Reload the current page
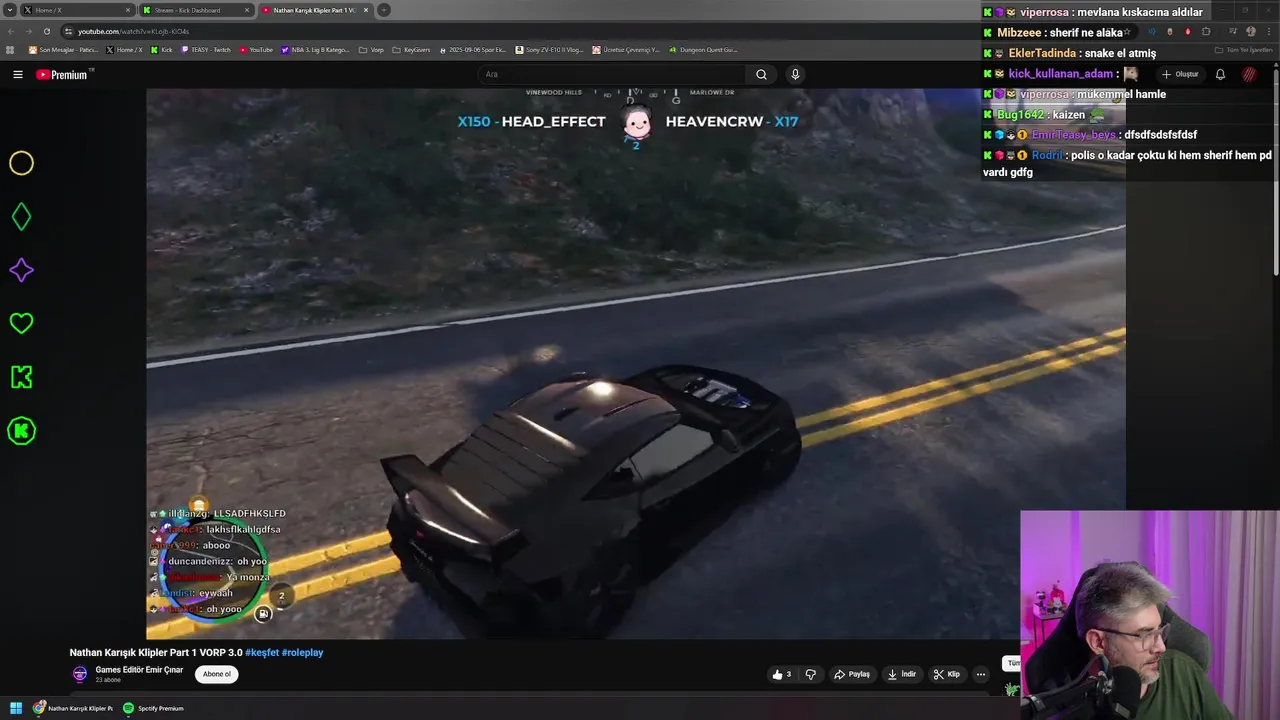1280x720 pixels. (x=46, y=31)
